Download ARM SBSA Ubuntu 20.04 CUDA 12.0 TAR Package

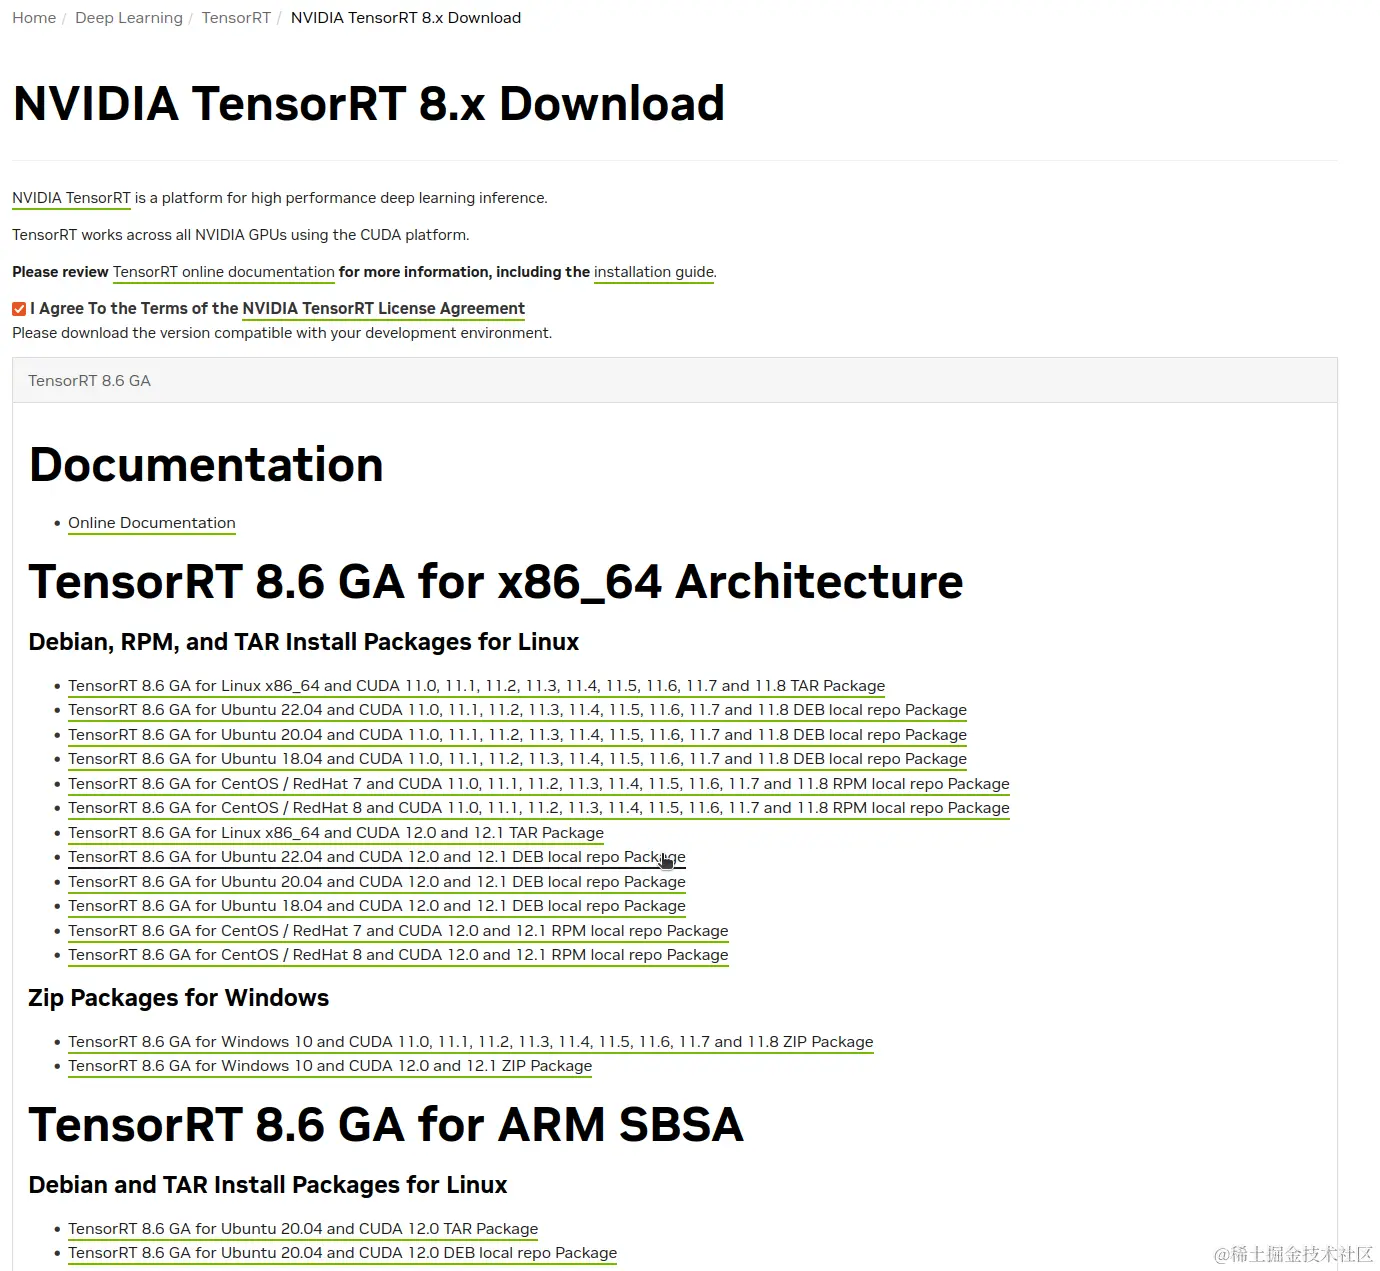point(302,1228)
